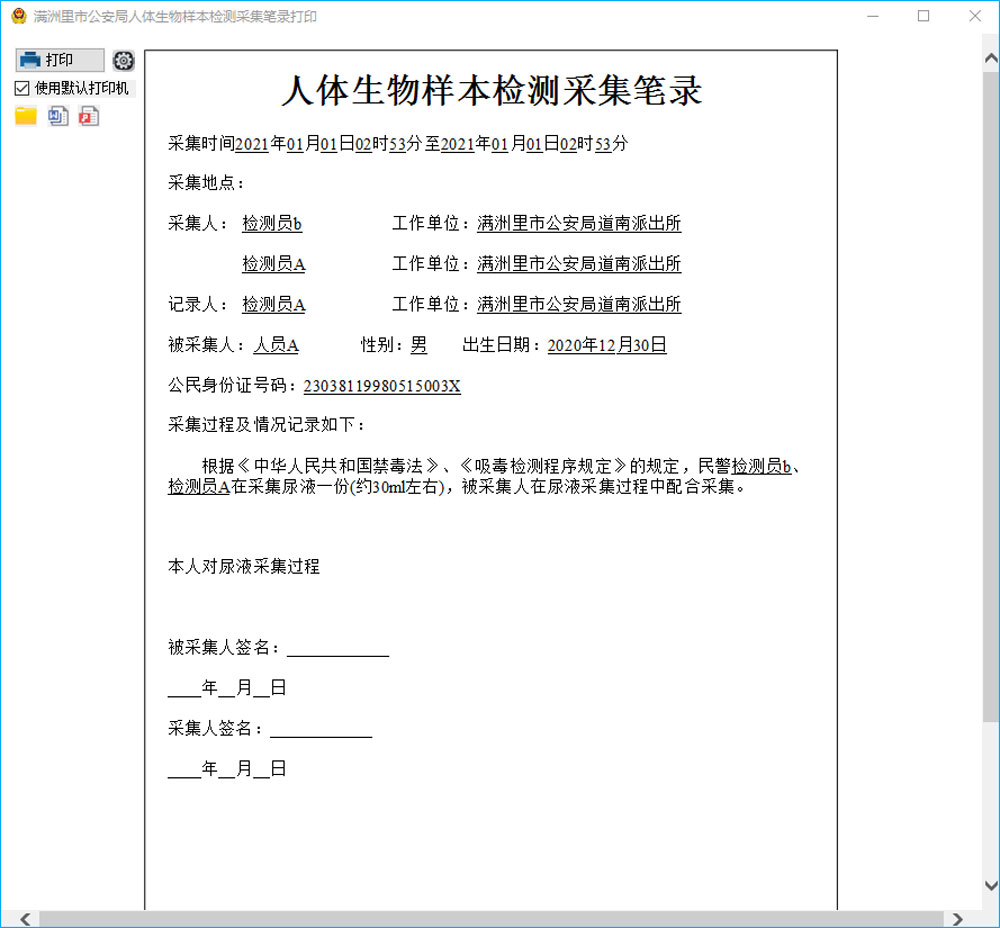Export the record with the red PDF icon
The width and height of the screenshot is (1000, 928).
coord(89,116)
